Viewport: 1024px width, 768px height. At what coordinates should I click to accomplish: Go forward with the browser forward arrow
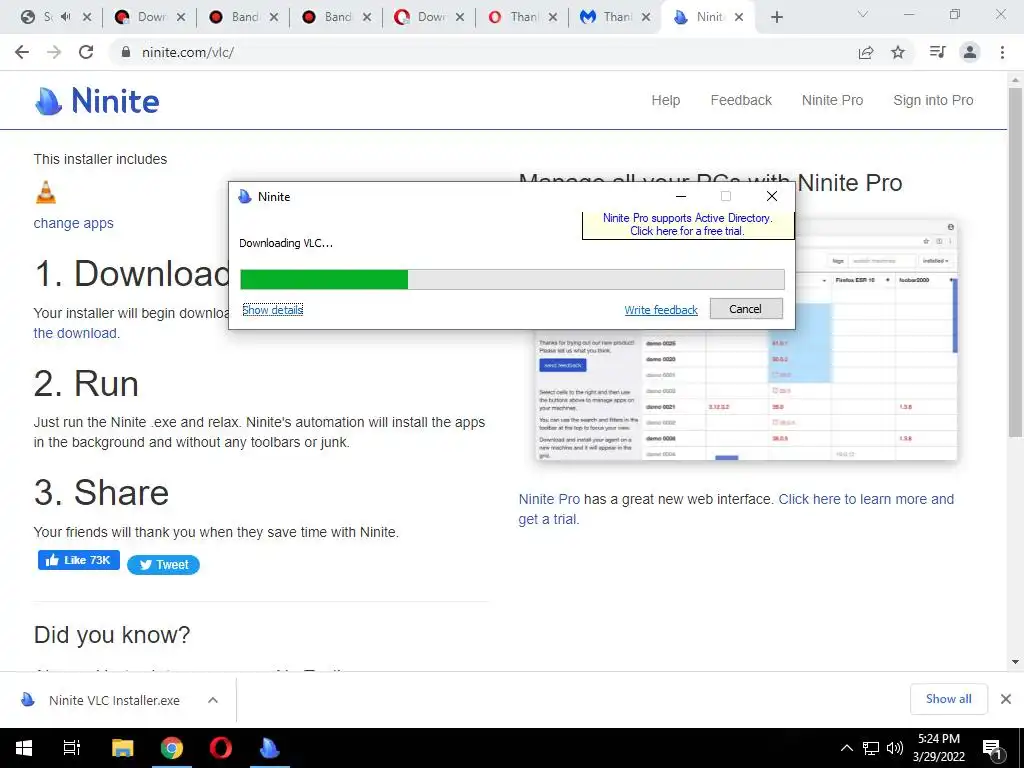point(54,52)
